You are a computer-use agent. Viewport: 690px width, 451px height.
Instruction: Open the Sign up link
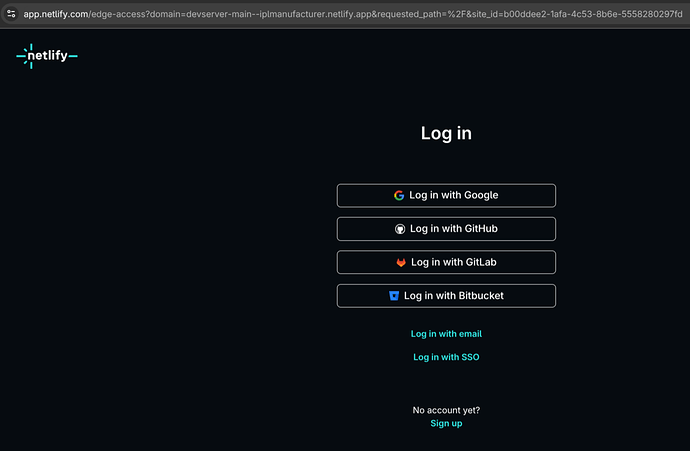click(x=446, y=423)
